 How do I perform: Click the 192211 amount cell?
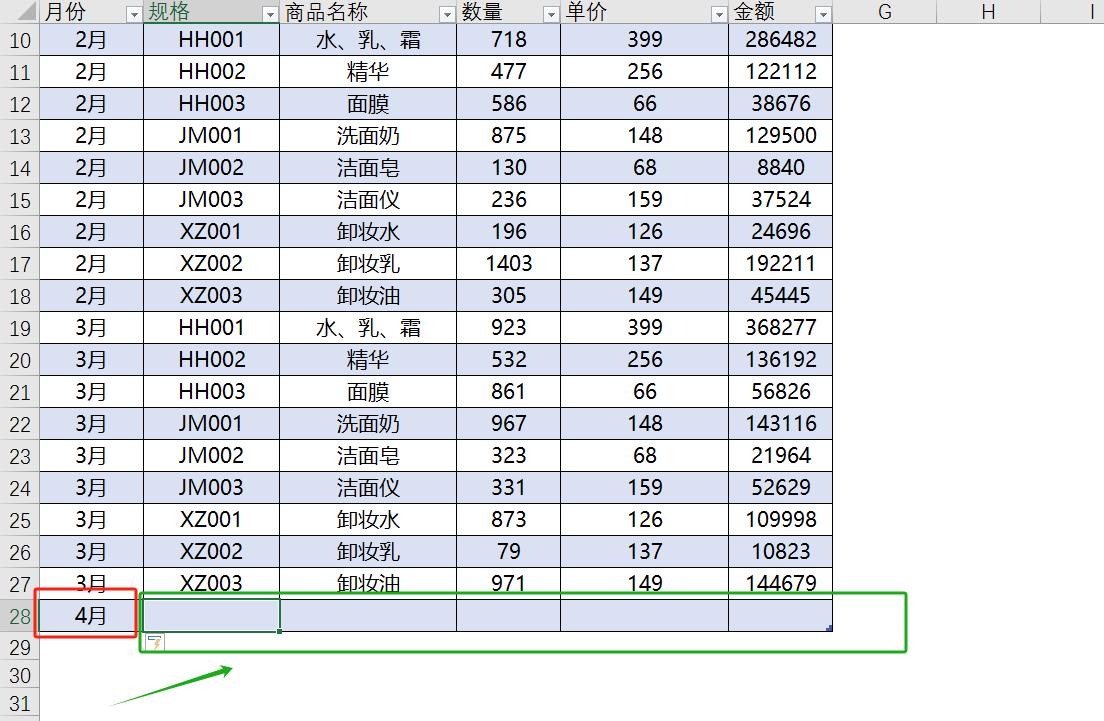click(781, 264)
